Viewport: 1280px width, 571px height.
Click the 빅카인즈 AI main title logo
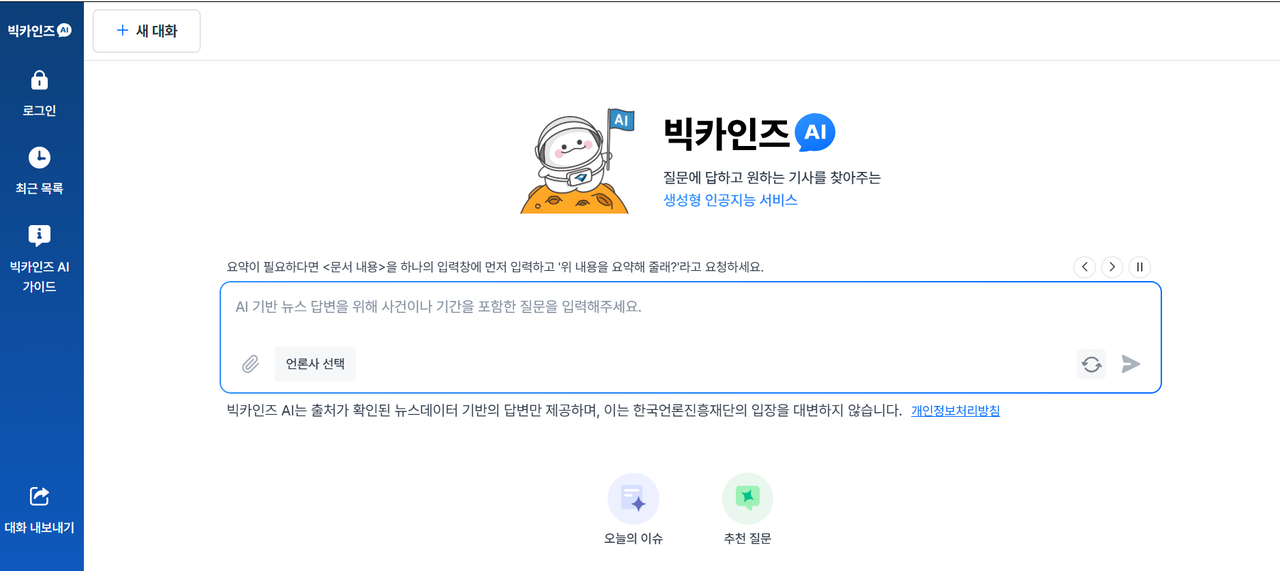point(749,132)
